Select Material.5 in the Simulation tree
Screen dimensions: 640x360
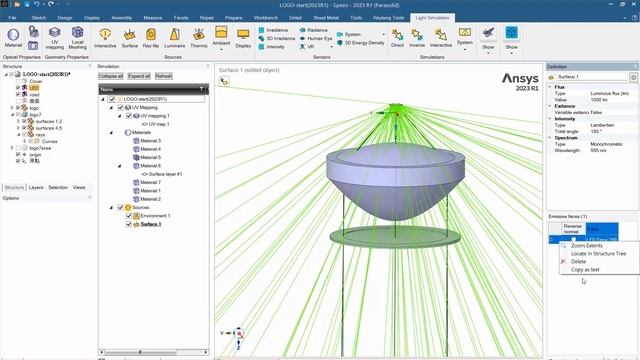tap(151, 157)
